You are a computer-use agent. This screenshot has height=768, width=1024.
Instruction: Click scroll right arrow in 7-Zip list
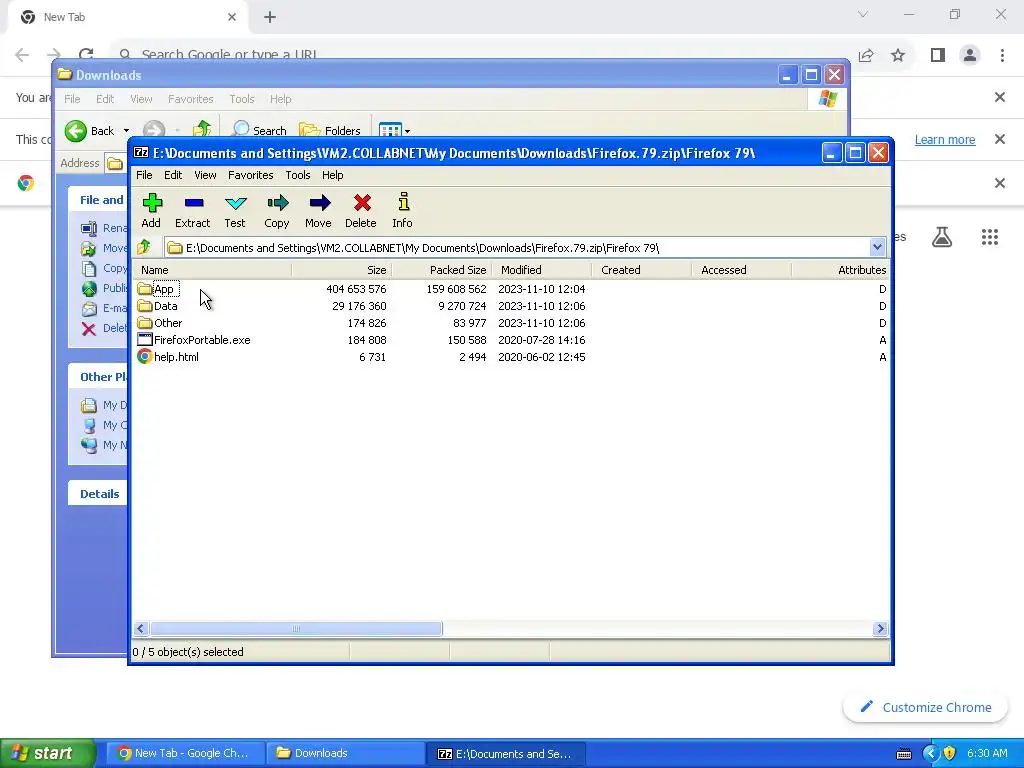tap(880, 628)
